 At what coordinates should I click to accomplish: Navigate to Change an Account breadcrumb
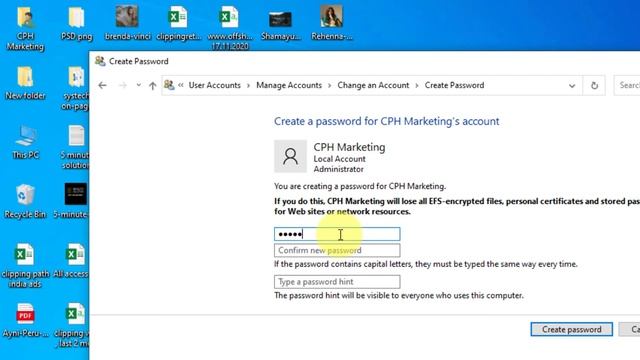click(x=373, y=85)
